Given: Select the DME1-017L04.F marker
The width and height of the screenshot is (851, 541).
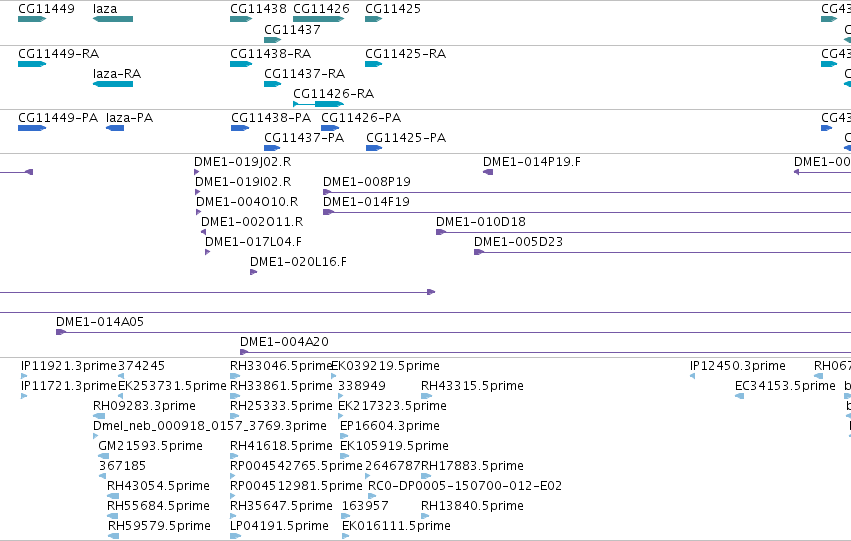Looking at the screenshot, I should [207, 252].
